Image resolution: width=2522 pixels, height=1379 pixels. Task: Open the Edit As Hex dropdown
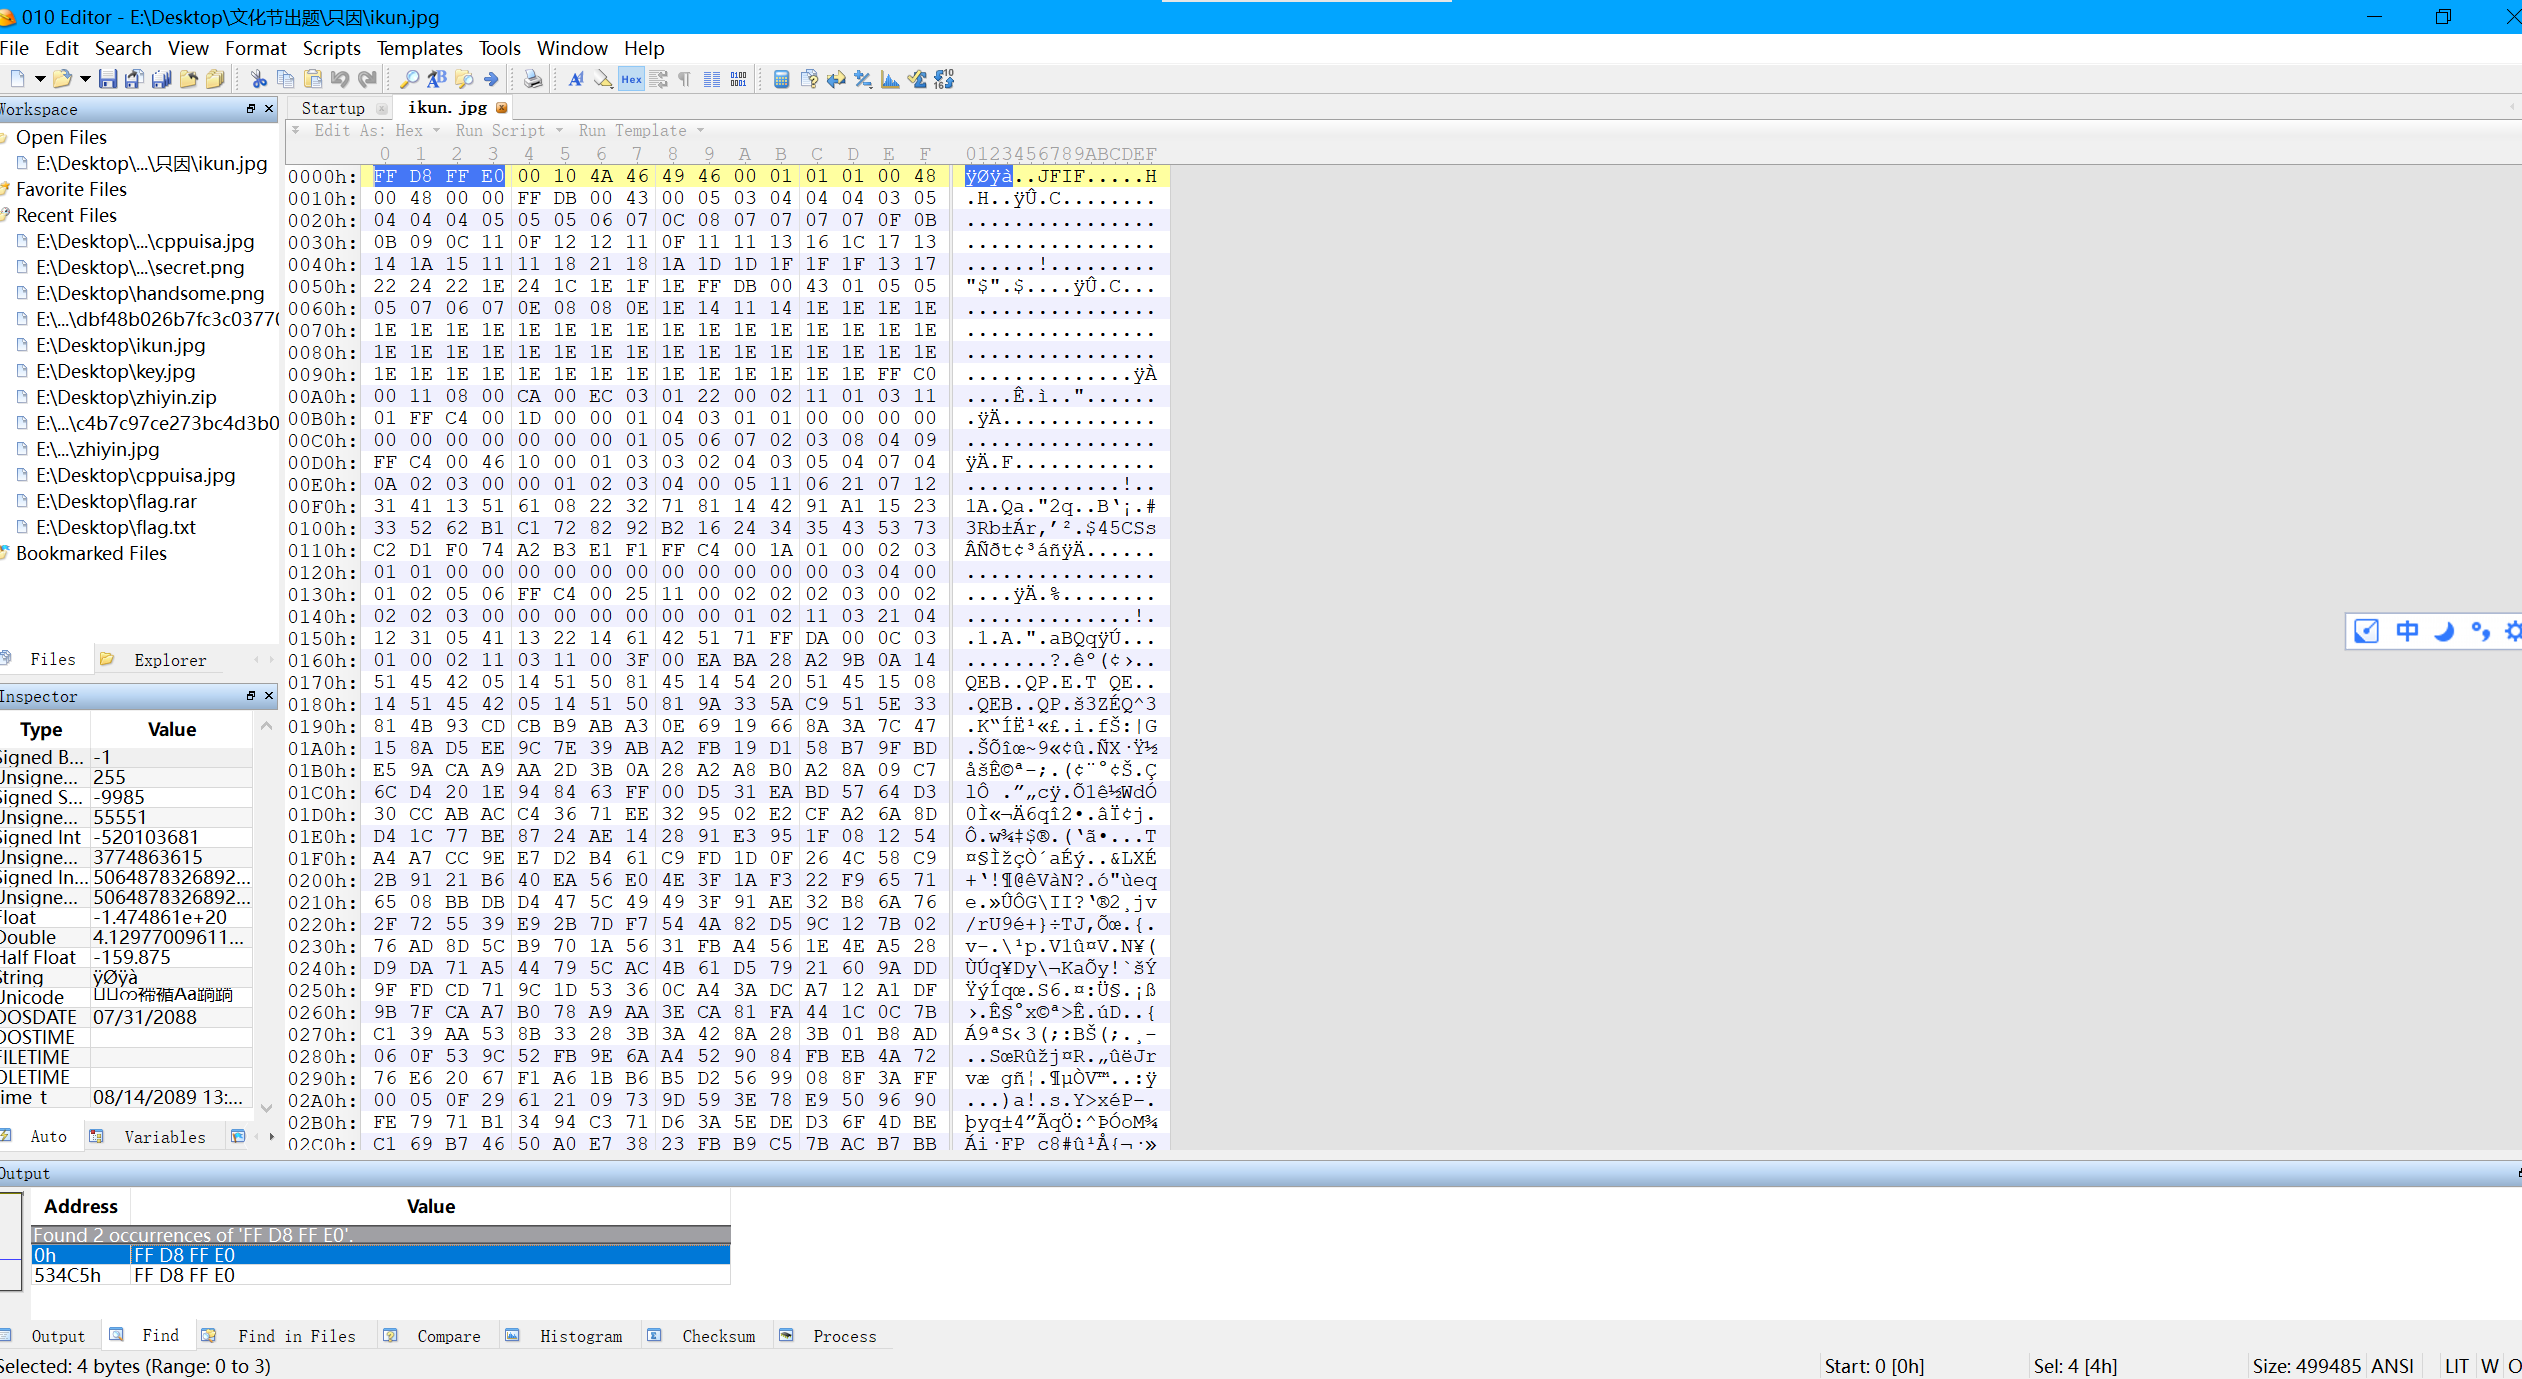pos(378,131)
